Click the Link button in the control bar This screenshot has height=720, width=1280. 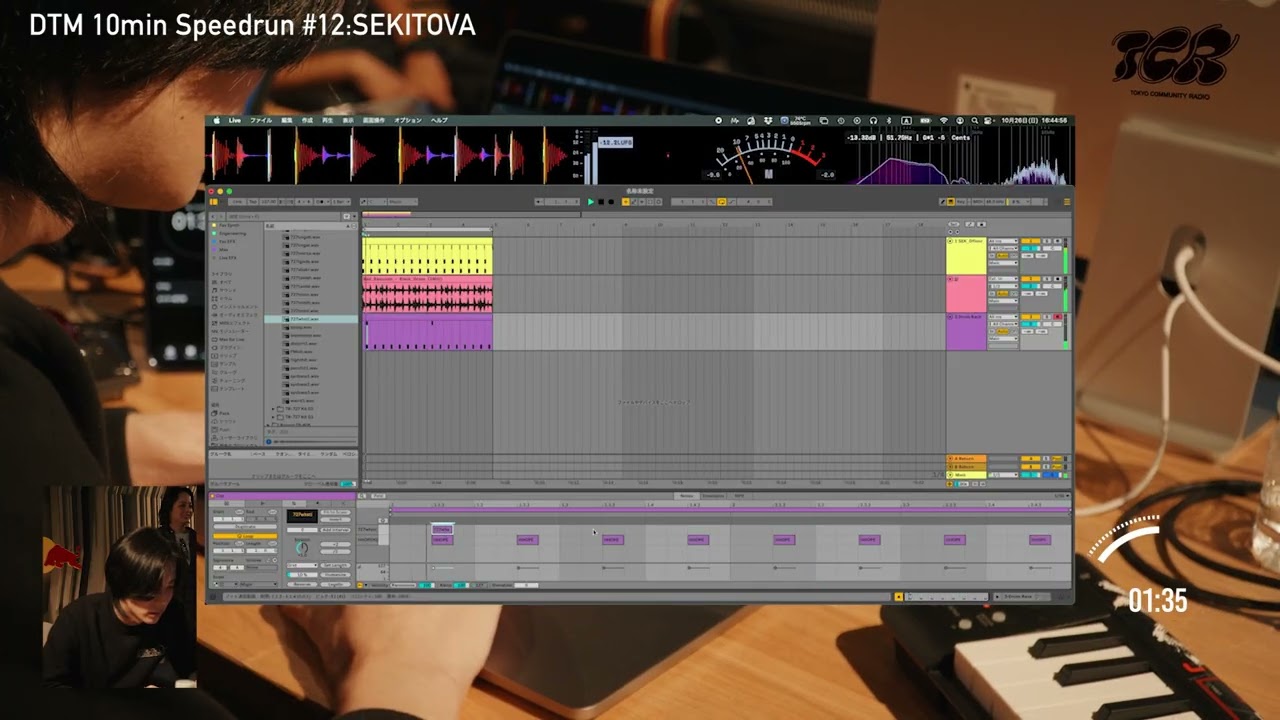[x=238, y=202]
